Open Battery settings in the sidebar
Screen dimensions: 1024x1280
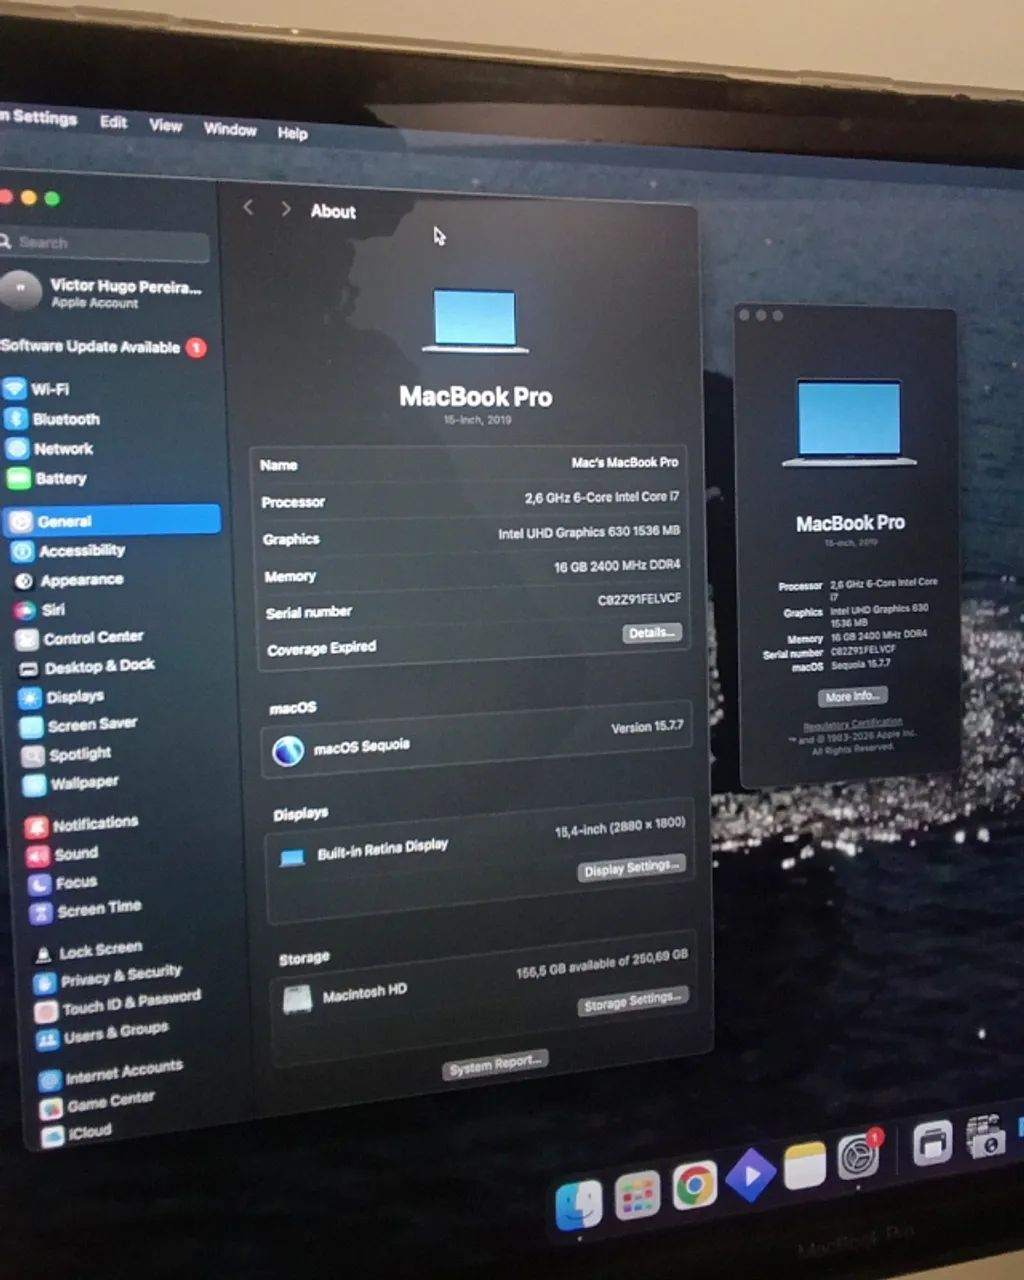[x=47, y=478]
